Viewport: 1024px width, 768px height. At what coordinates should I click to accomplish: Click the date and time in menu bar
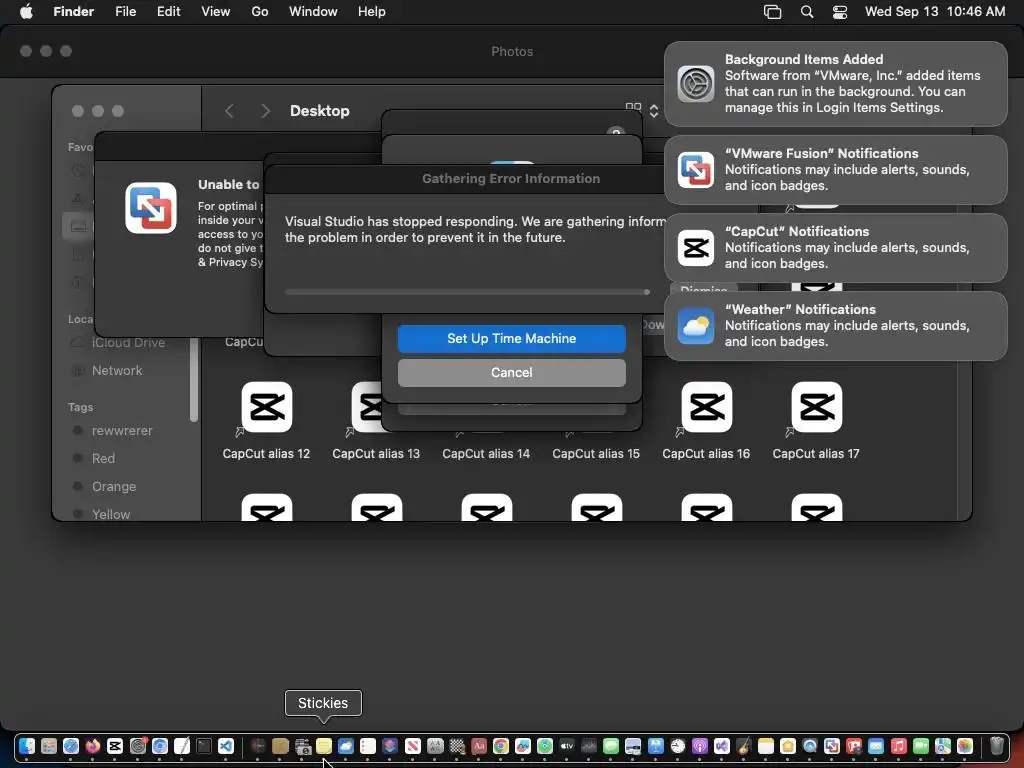coord(935,12)
